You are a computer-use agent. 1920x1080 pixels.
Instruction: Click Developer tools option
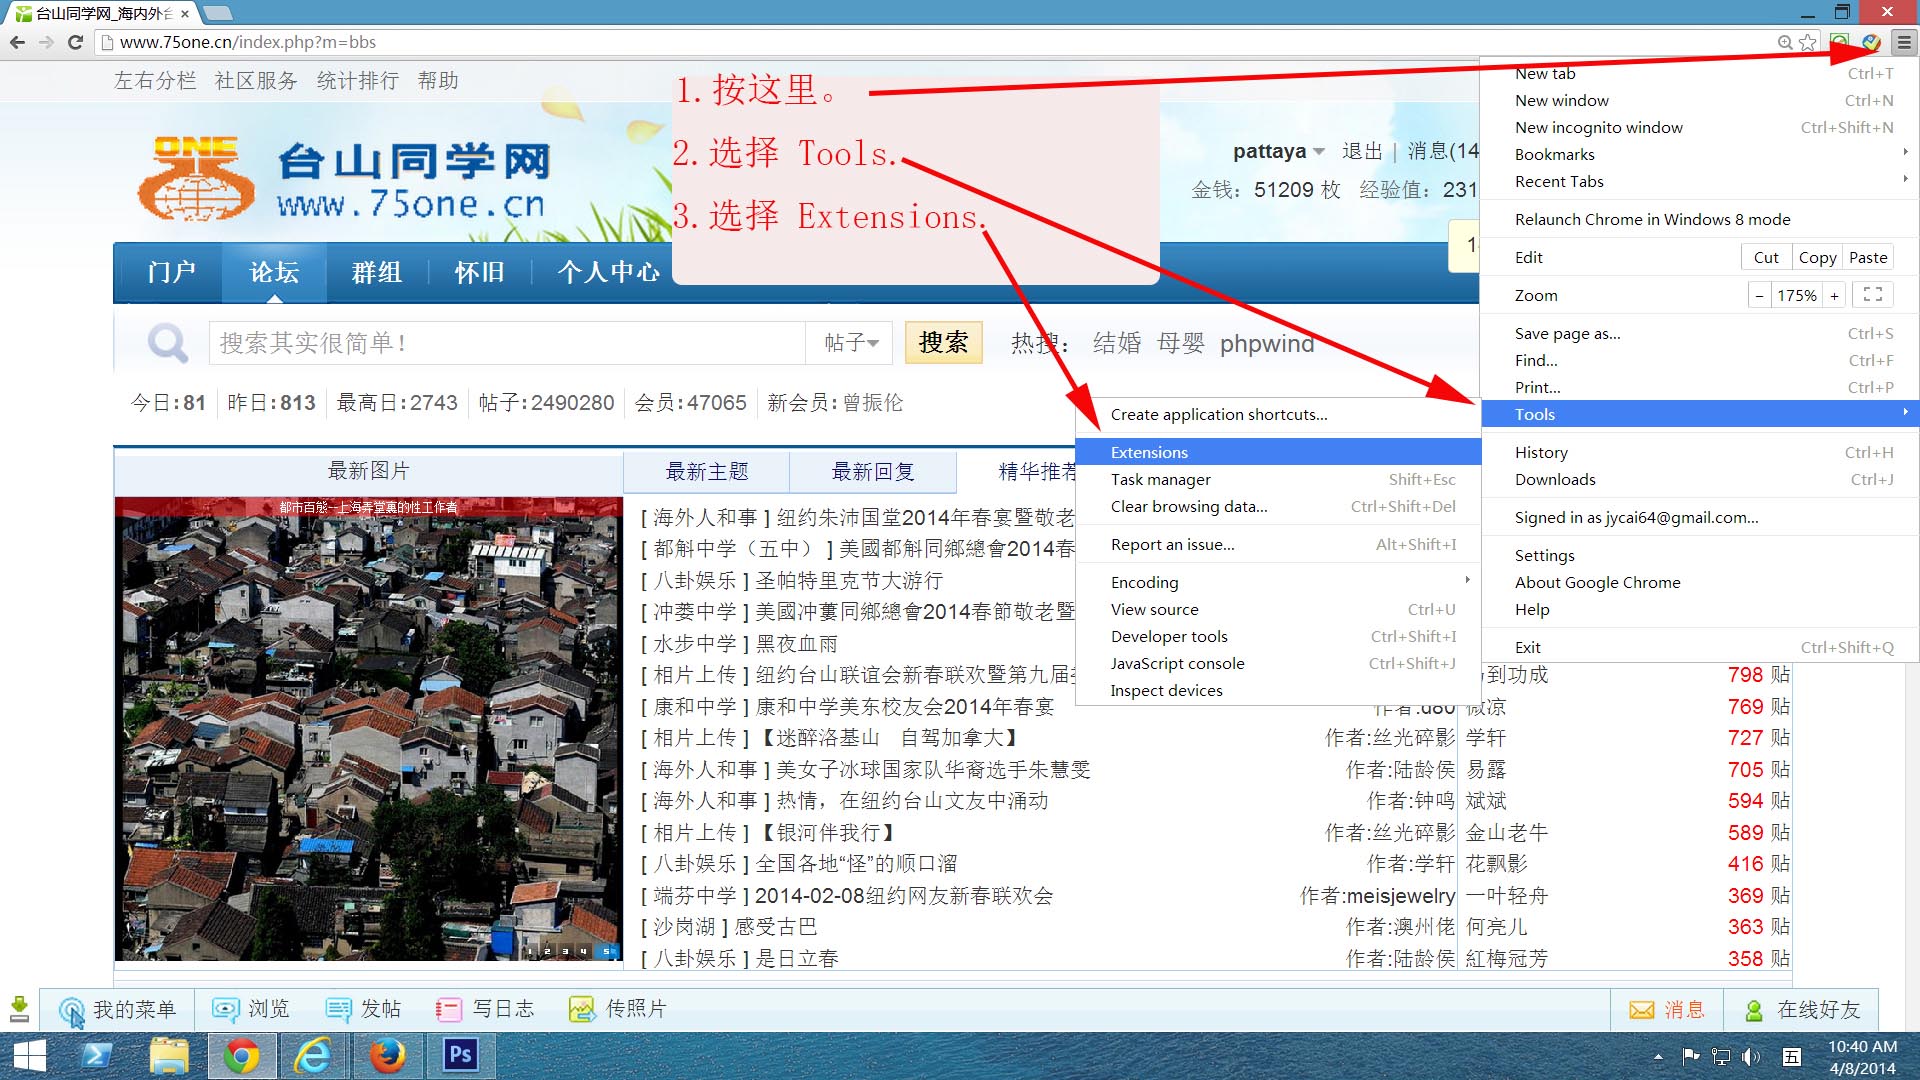[x=1168, y=636]
